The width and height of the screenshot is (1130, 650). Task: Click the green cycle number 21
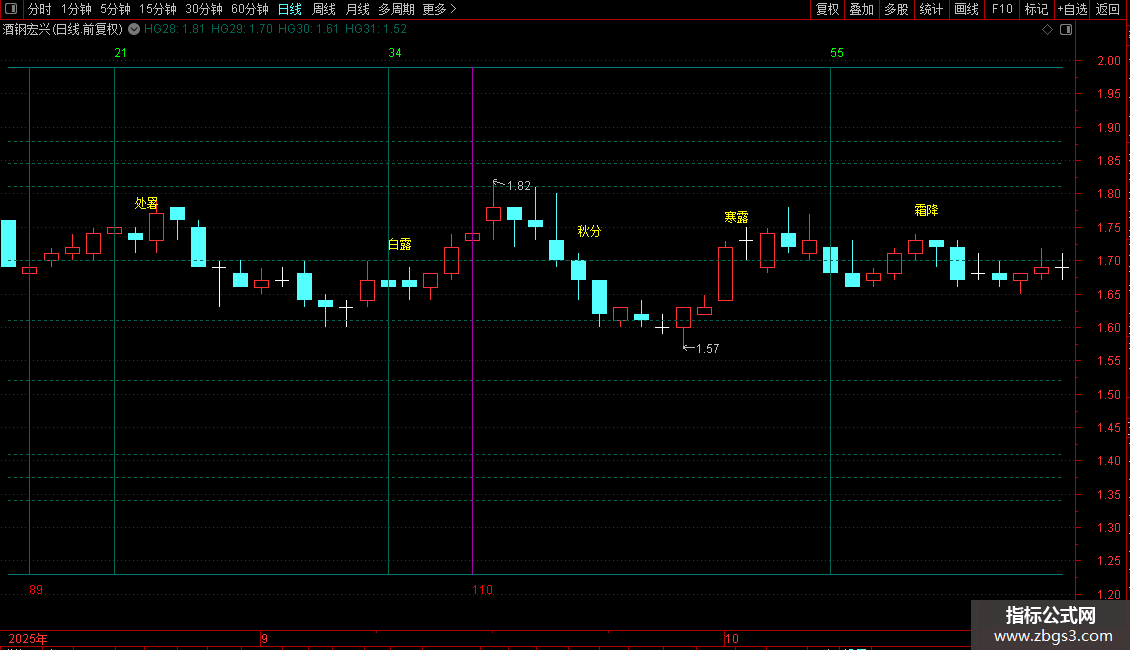pos(120,53)
